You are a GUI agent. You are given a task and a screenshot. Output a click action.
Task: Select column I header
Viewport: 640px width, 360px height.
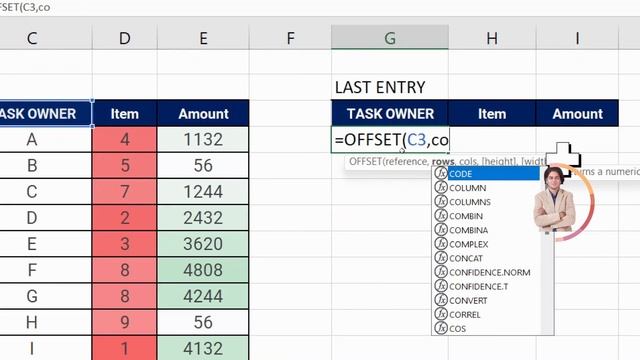[577, 38]
